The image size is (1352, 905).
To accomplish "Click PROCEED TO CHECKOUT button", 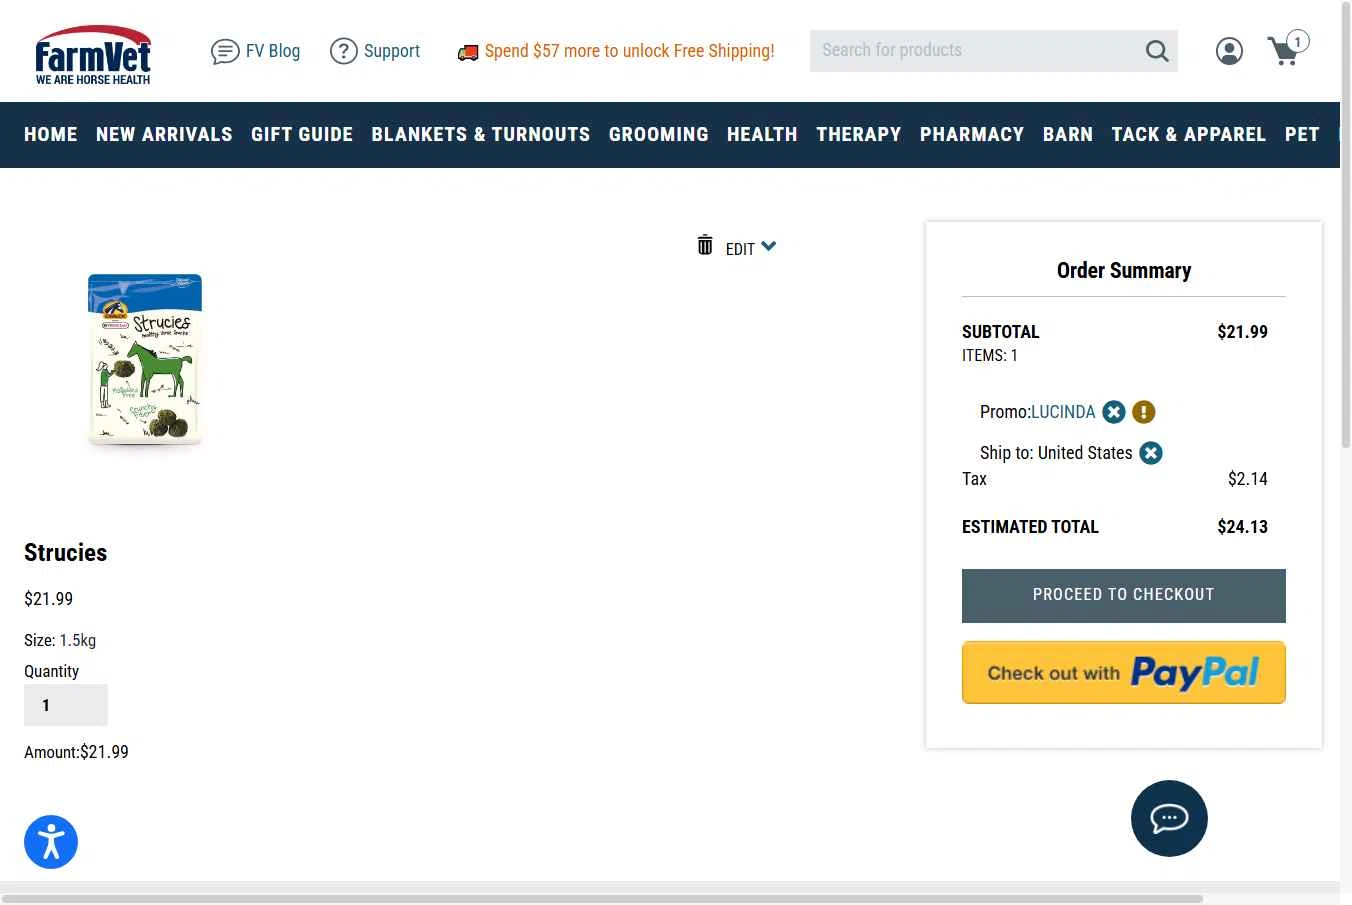I will [x=1124, y=596].
